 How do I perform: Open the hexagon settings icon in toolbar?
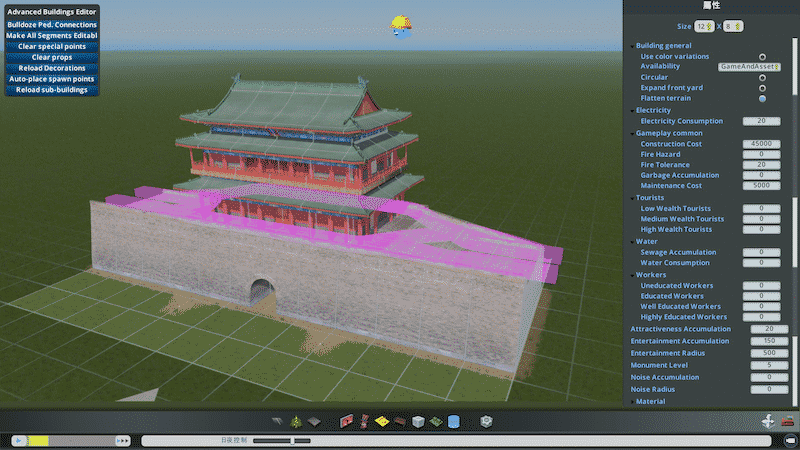[x=486, y=421]
